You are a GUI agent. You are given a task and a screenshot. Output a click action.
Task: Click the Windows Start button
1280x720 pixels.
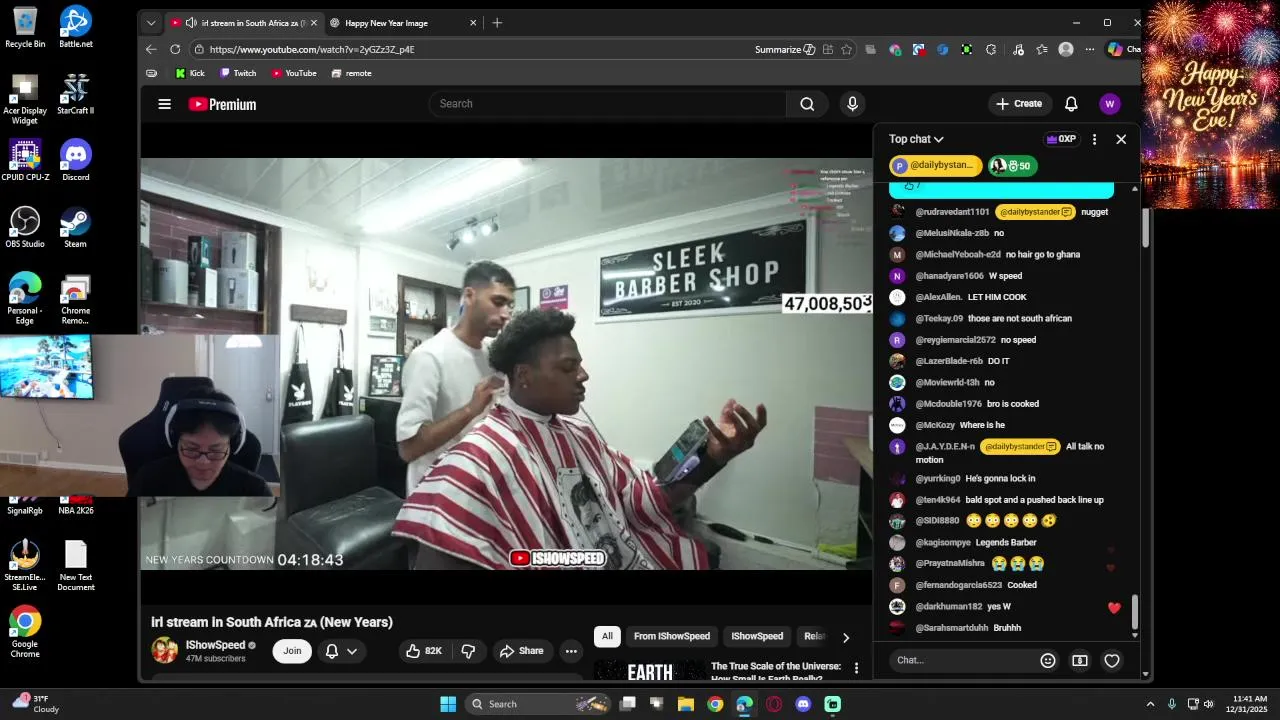[x=448, y=704]
